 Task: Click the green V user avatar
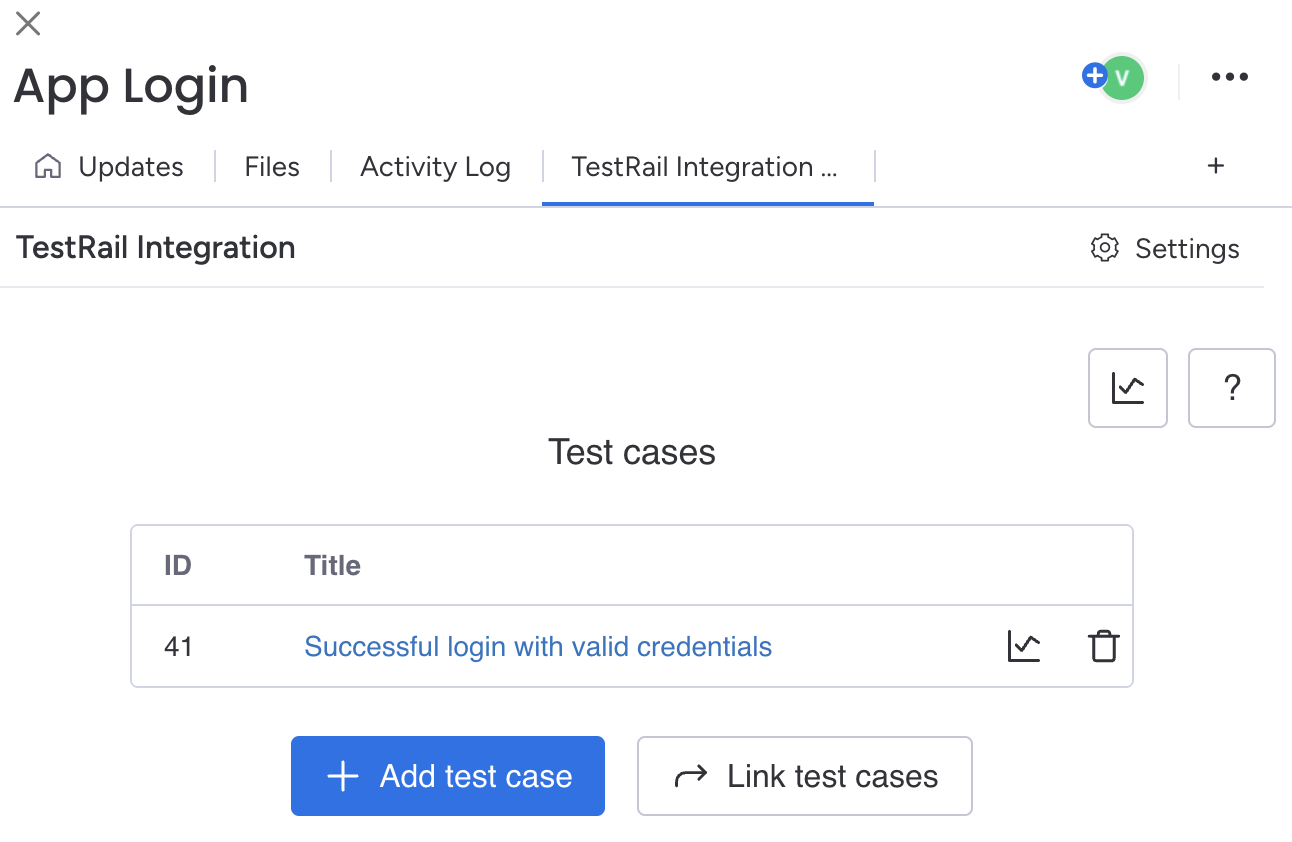[1123, 78]
